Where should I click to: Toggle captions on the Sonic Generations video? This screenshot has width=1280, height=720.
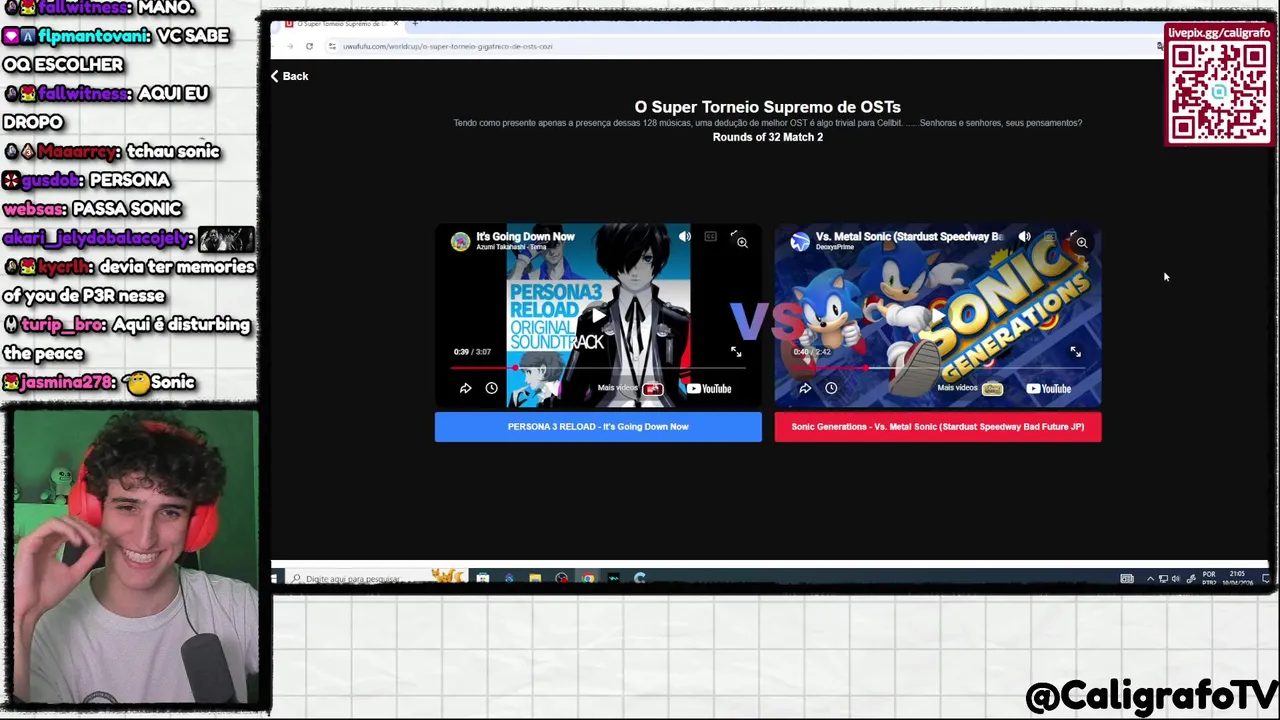pyautogui.click(x=1050, y=237)
